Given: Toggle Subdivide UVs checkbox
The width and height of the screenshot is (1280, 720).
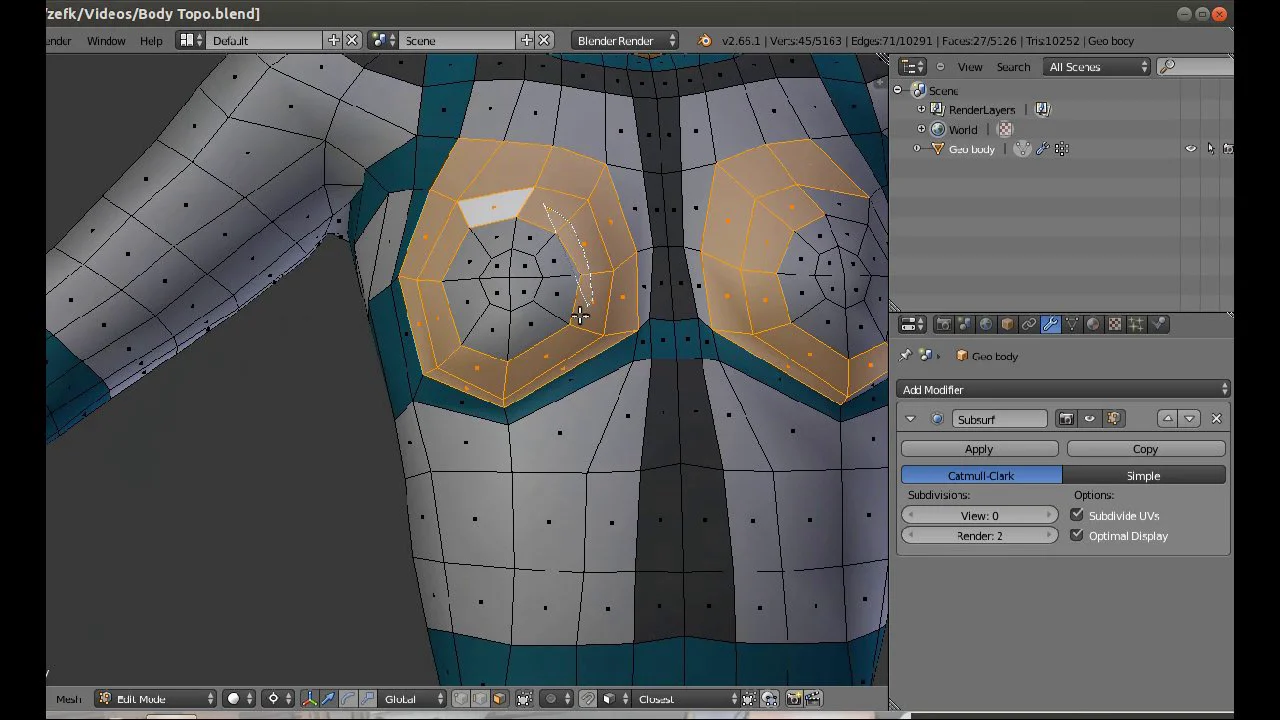Looking at the screenshot, I should (1077, 515).
